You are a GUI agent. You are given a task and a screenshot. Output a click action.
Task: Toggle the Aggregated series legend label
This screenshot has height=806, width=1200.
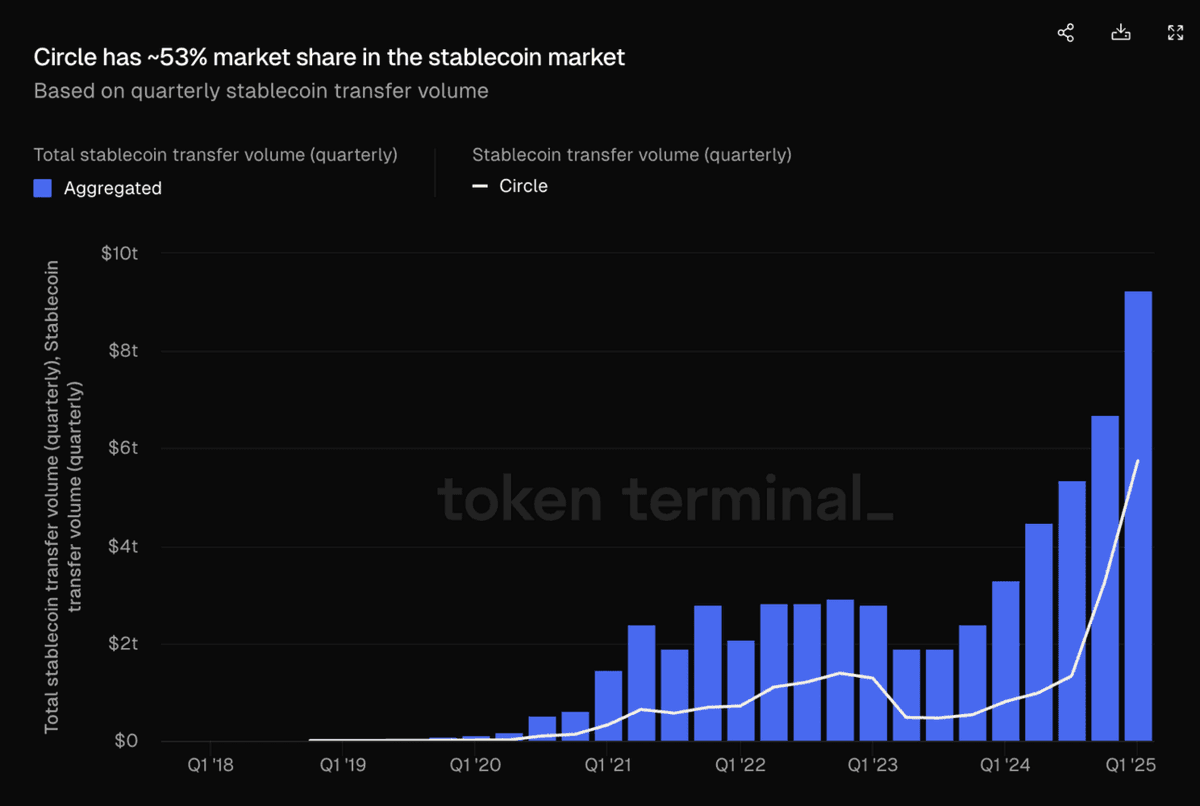[113, 188]
